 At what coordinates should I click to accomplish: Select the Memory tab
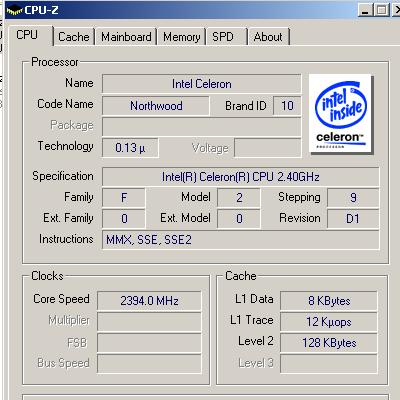(182, 37)
